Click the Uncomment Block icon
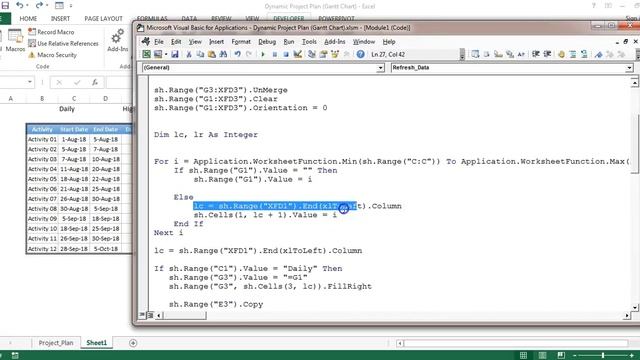 point(584,54)
